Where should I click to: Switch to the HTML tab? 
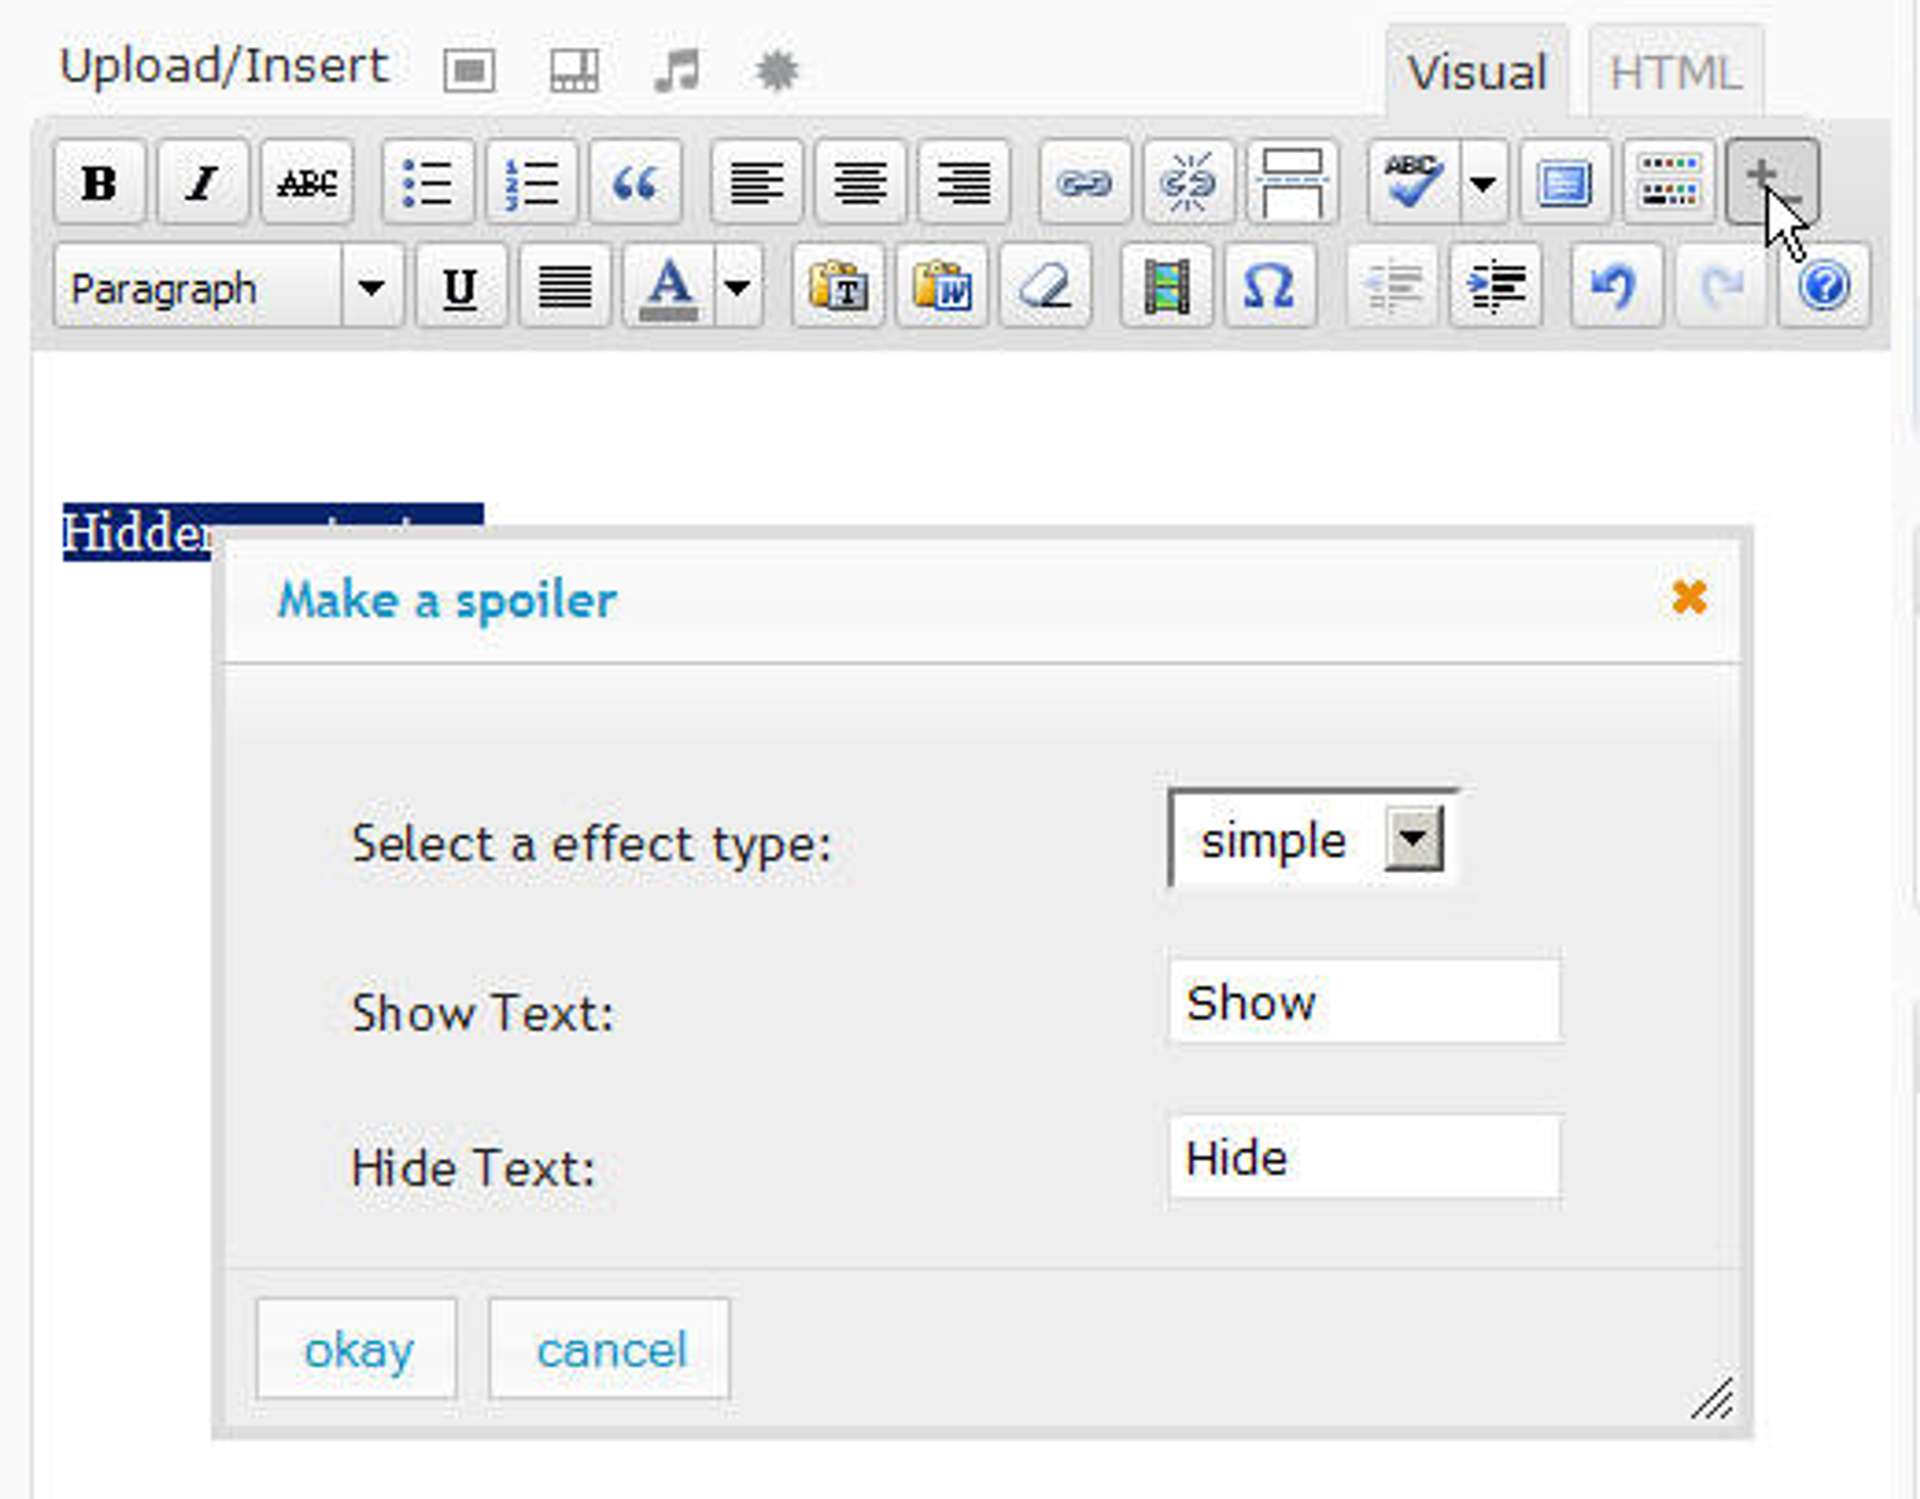1675,73
